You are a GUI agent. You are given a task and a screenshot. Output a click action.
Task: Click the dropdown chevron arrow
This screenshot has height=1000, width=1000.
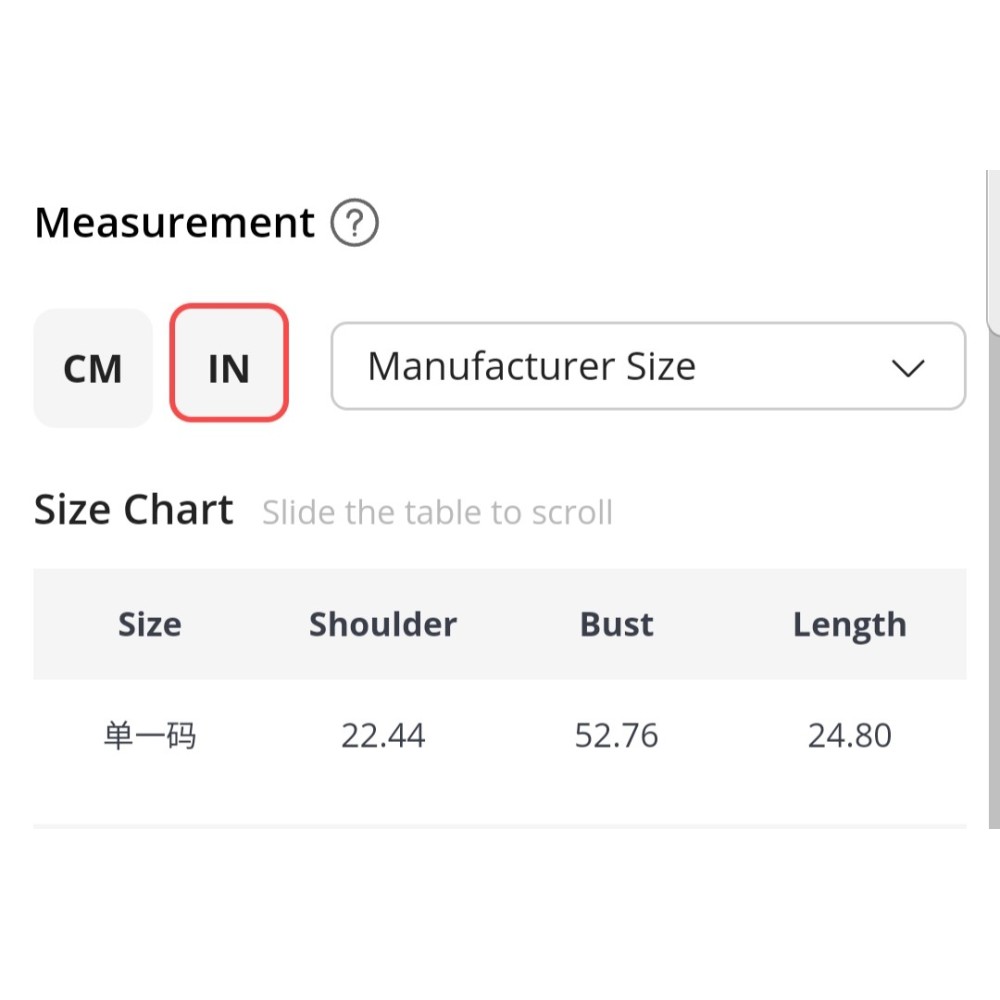pos(907,368)
